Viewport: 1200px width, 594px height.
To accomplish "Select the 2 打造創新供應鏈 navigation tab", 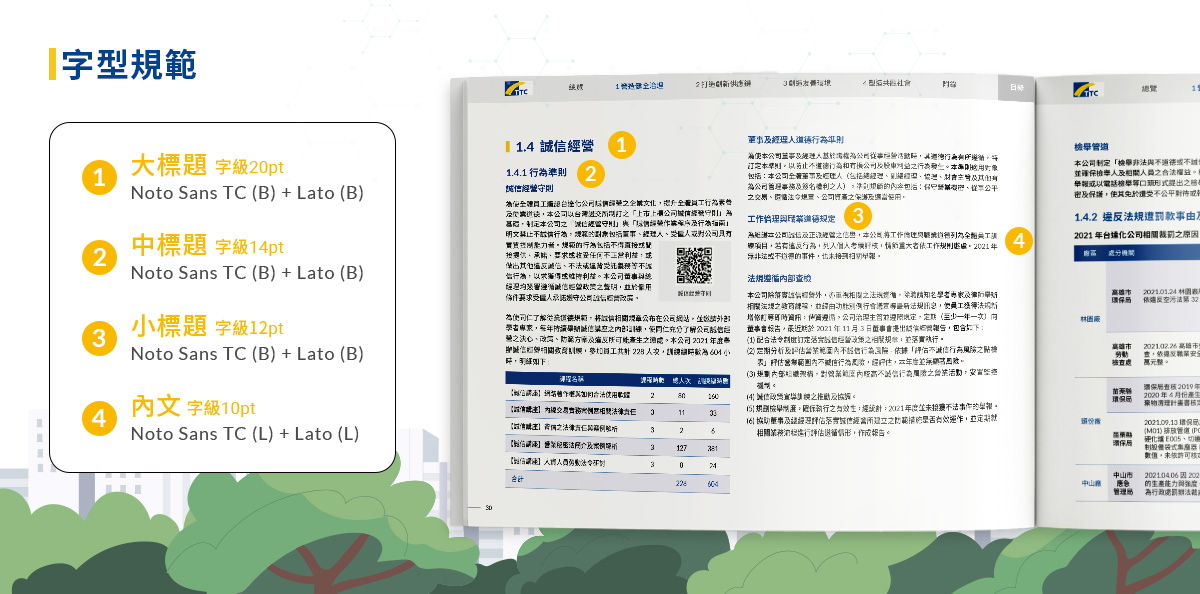I will pyautogui.click(x=720, y=86).
